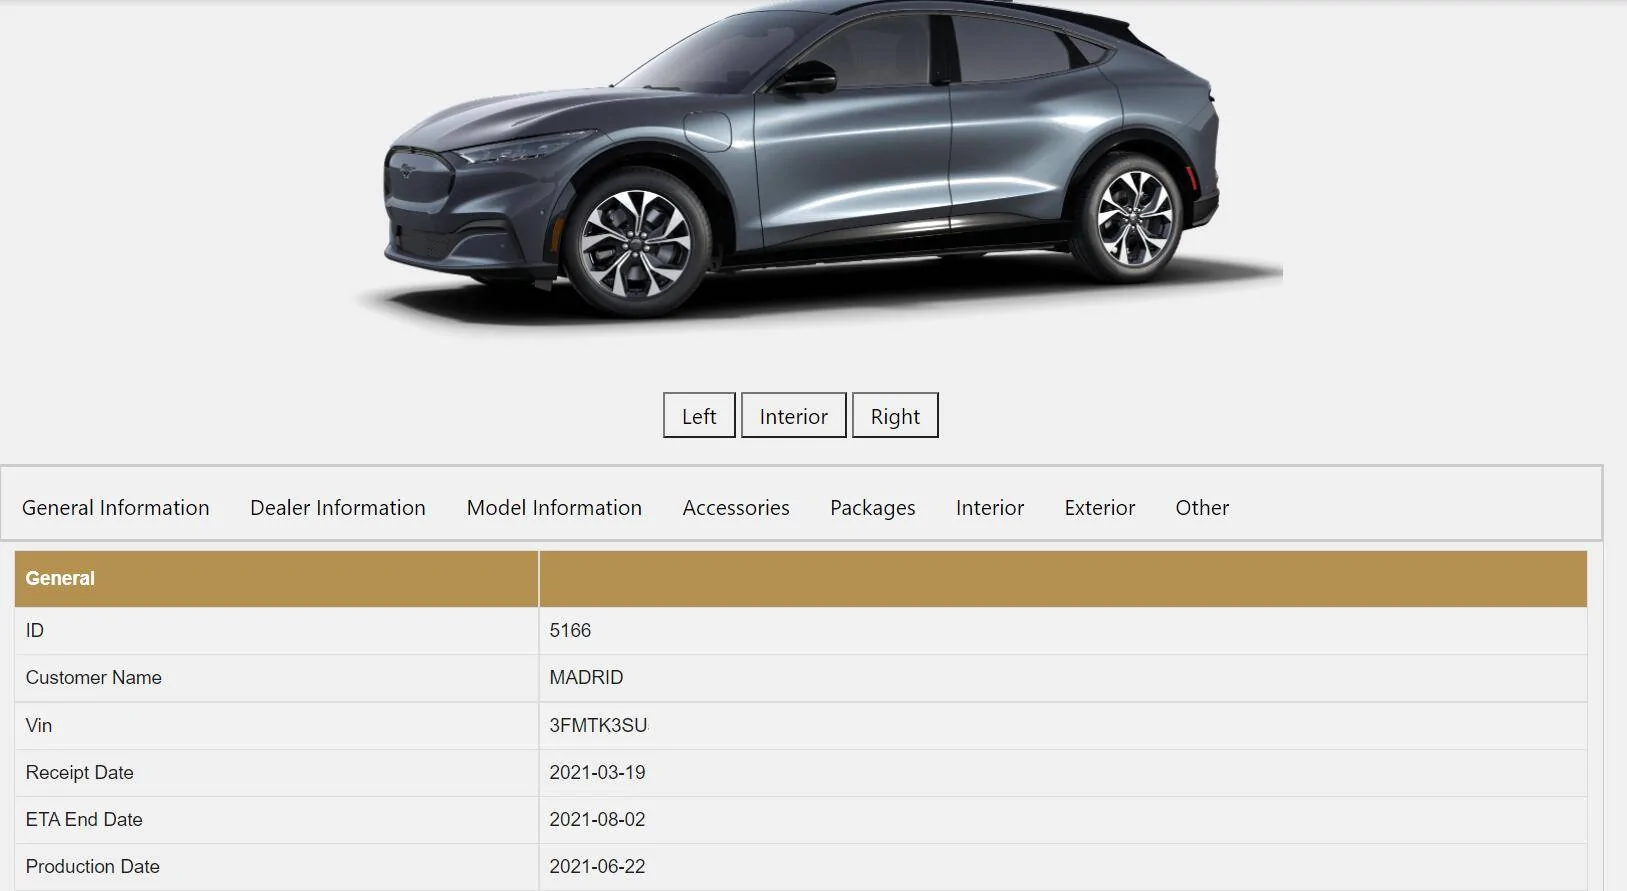
Task: Click the ETA End Date label
Action: pos(84,819)
